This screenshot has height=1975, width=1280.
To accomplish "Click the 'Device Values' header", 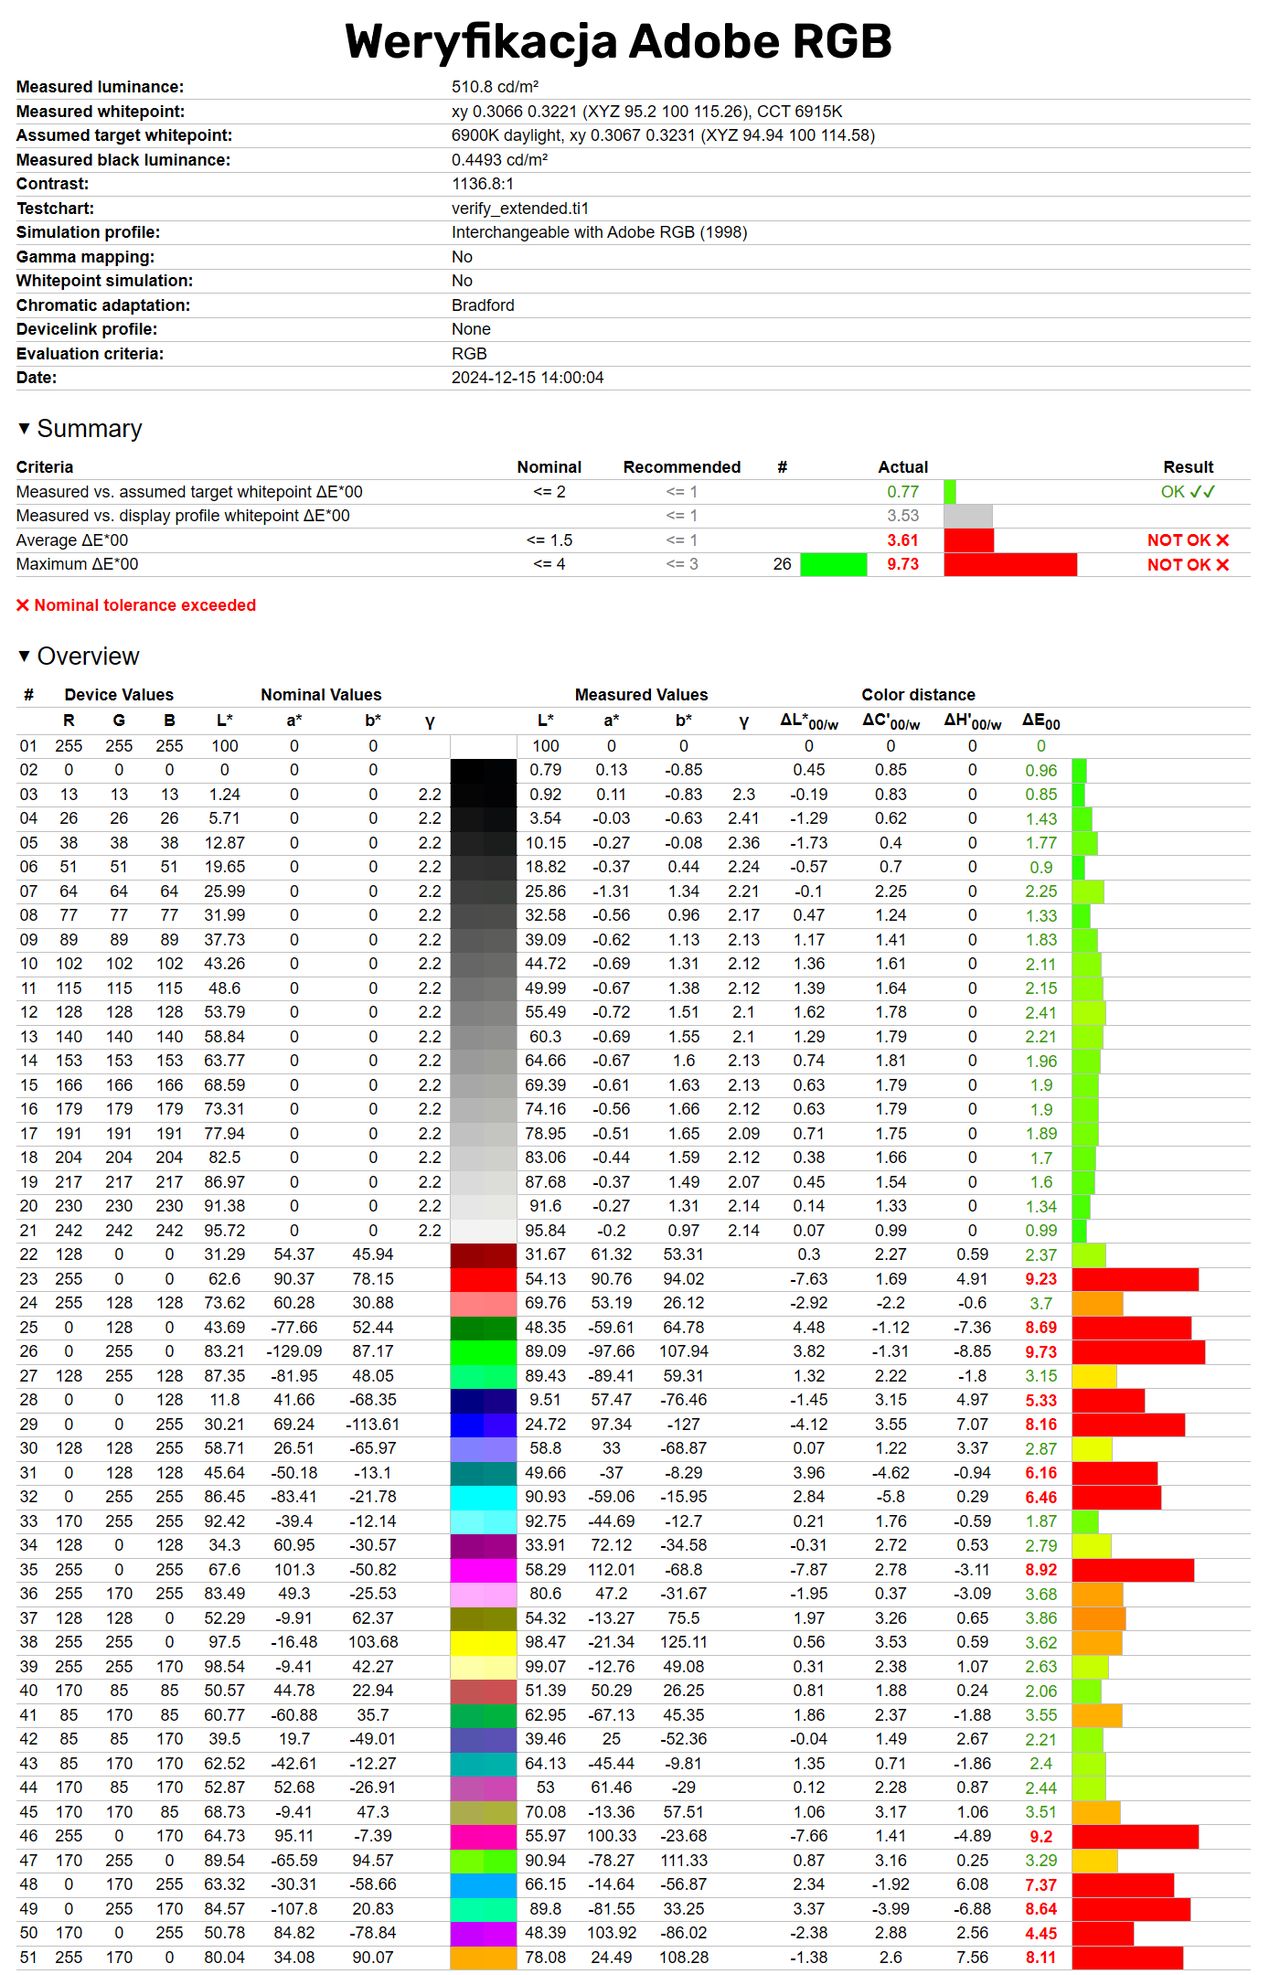I will [x=119, y=695].
